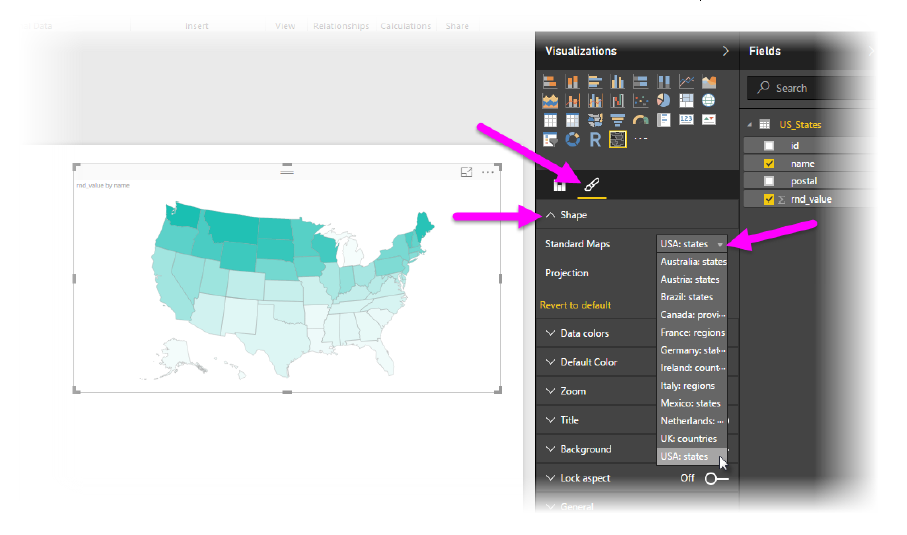Choose Canada: provinces from the list
The height and width of the screenshot is (535, 907).
692,315
